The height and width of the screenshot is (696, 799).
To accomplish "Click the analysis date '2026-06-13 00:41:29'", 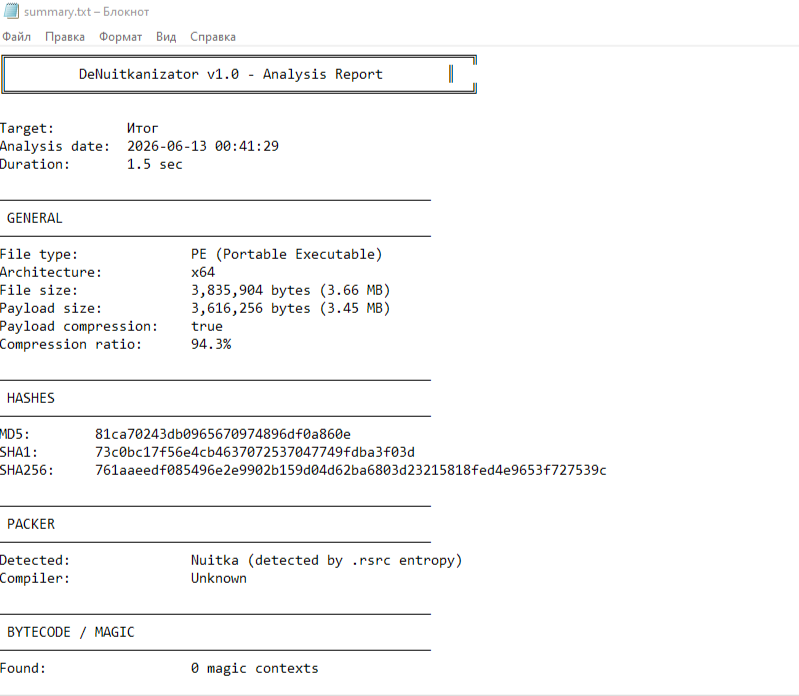I will pyautogui.click(x=203, y=146).
